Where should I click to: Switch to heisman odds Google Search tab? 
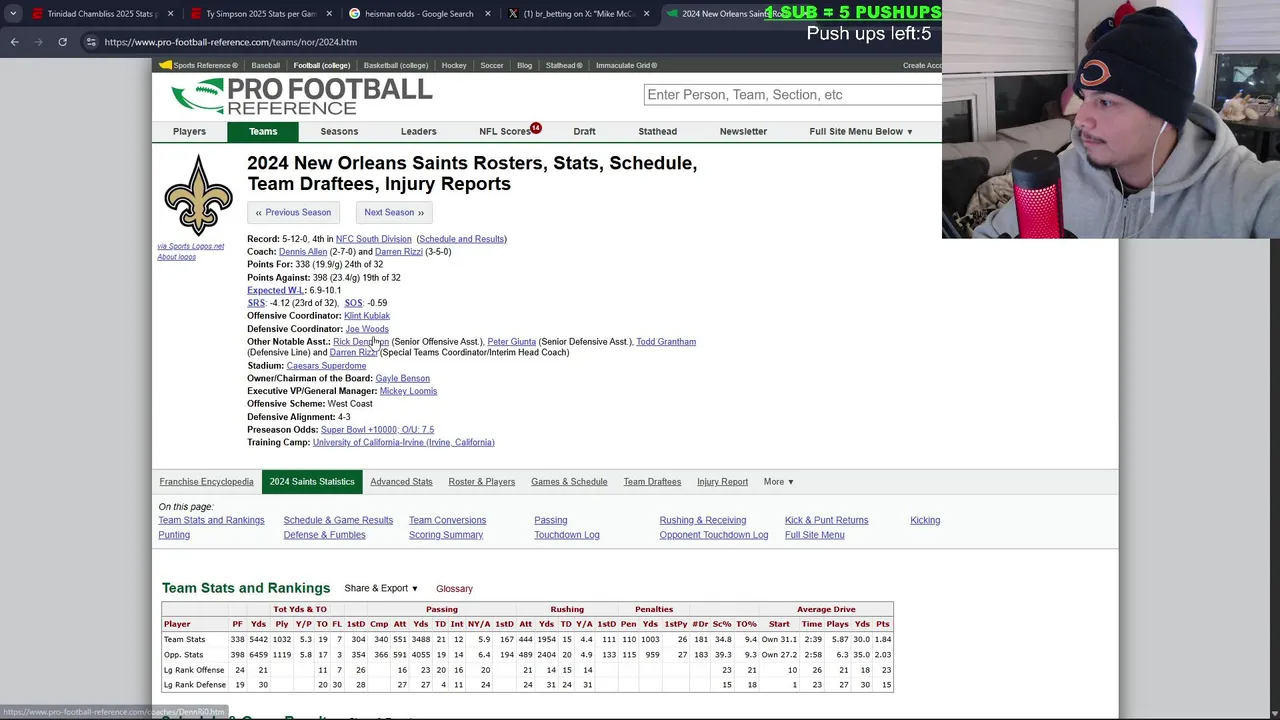click(418, 14)
